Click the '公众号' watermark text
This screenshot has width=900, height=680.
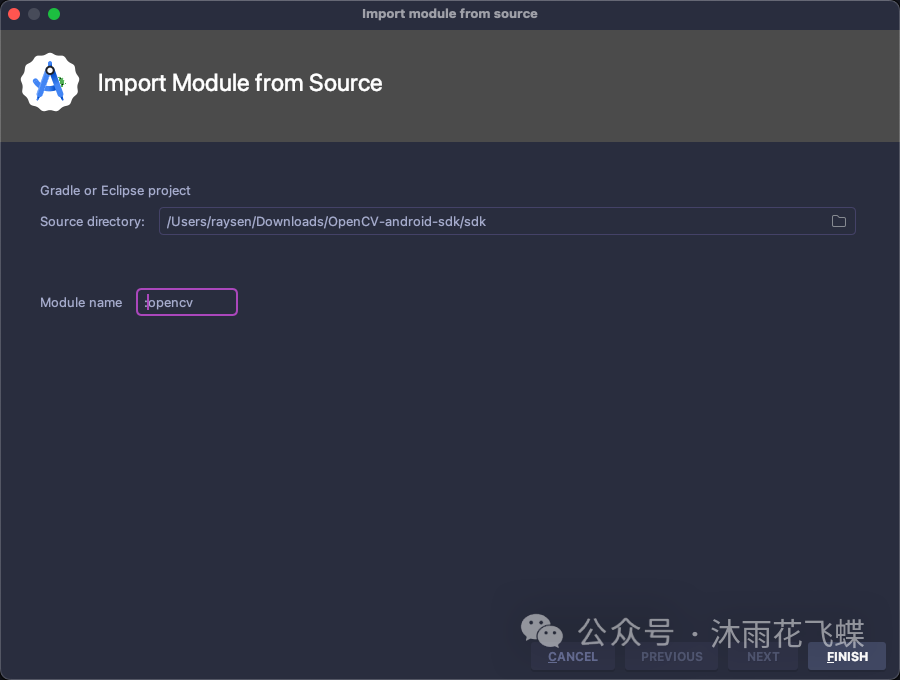pos(625,633)
